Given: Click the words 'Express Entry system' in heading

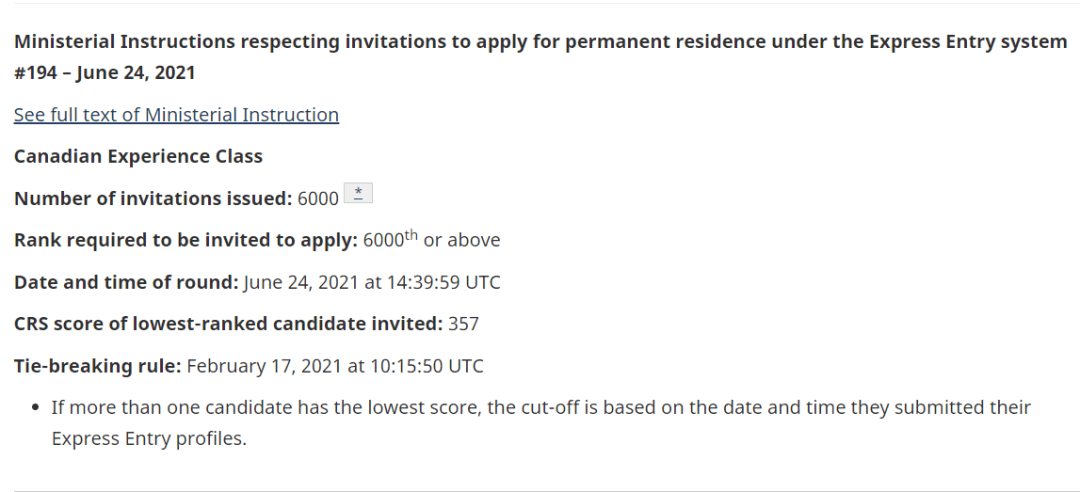Looking at the screenshot, I should tap(968, 42).
